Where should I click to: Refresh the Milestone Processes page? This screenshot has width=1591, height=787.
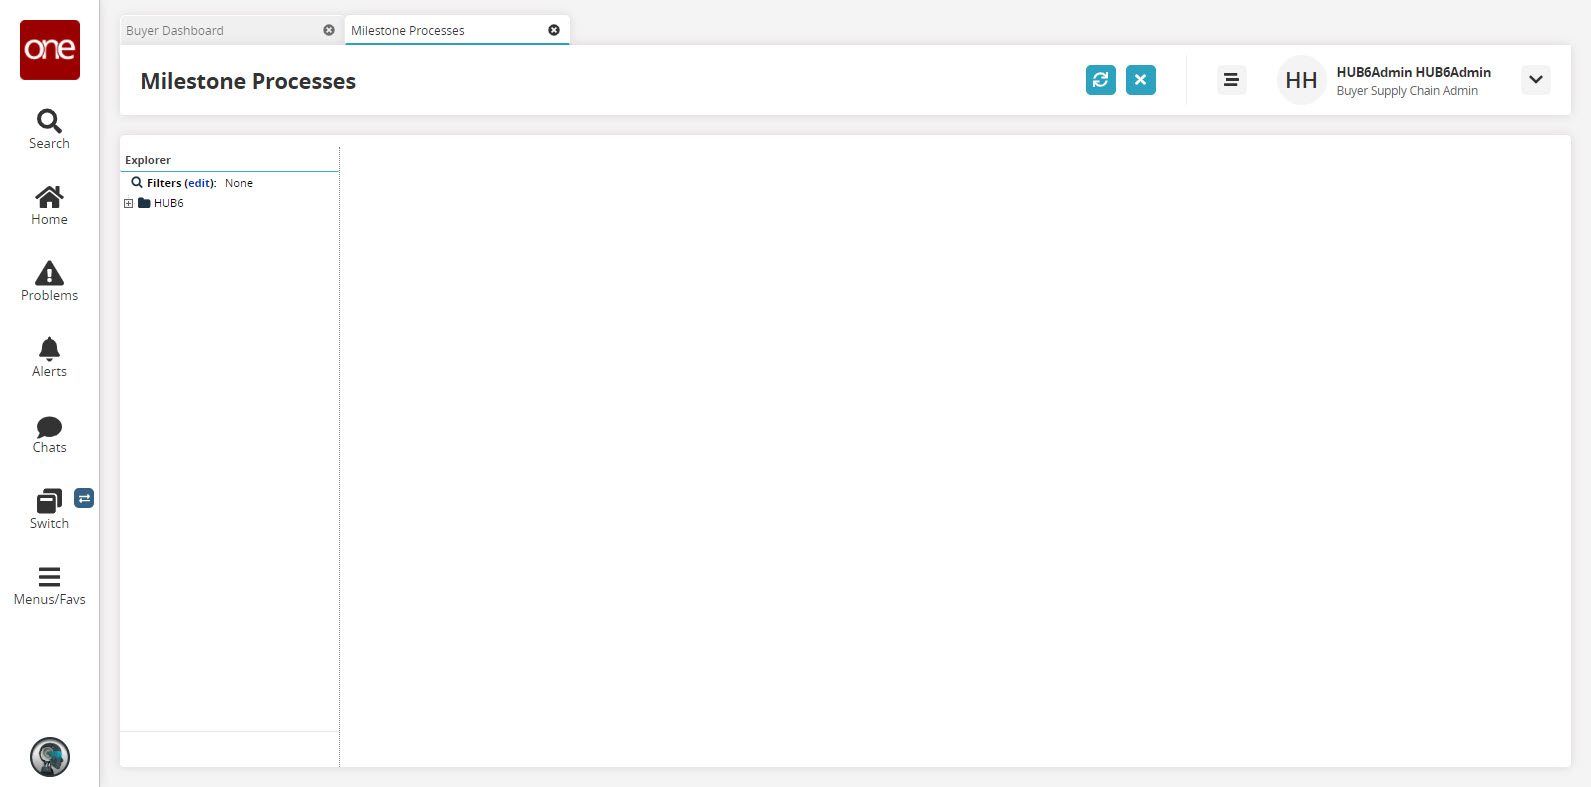click(1101, 80)
